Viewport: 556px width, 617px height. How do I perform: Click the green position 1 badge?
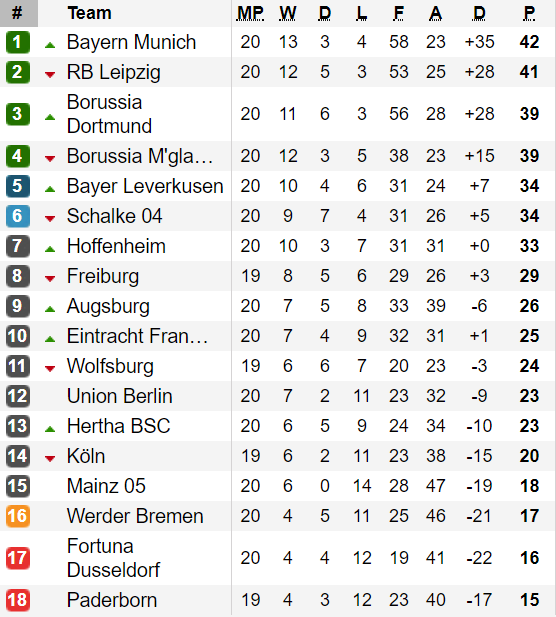[x=18, y=42]
